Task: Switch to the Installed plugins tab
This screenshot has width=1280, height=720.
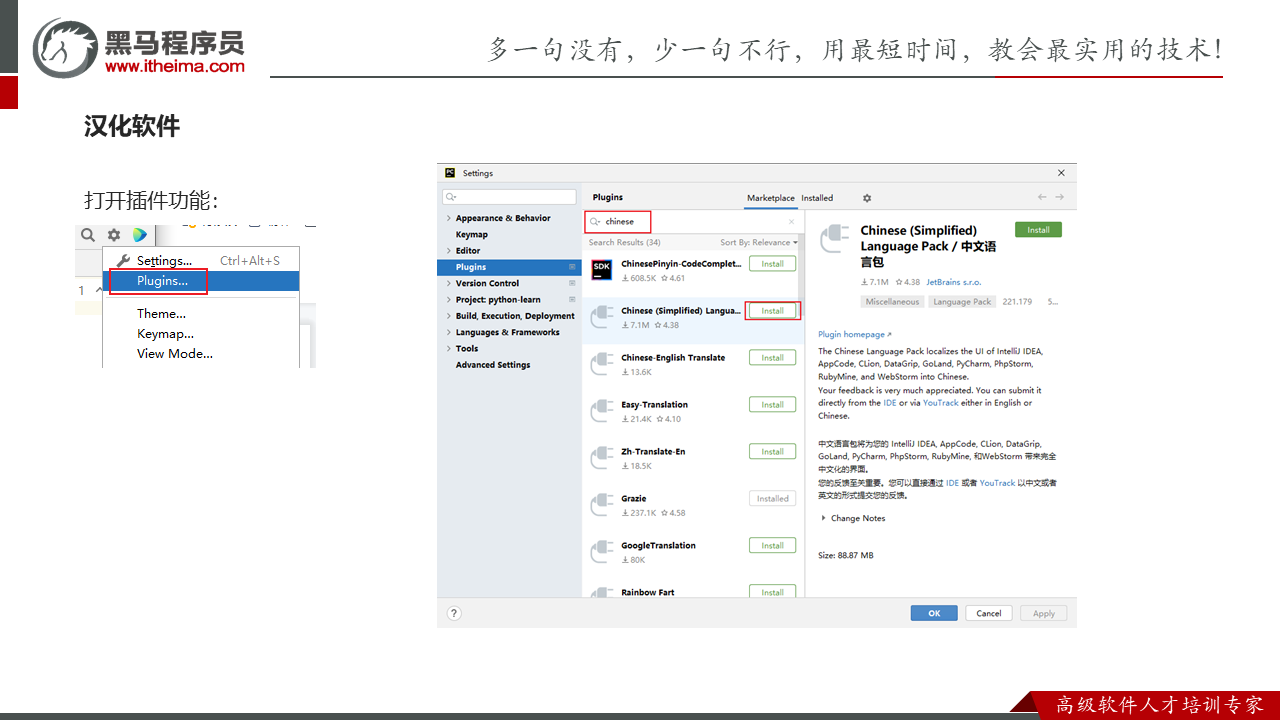Action: coord(817,198)
